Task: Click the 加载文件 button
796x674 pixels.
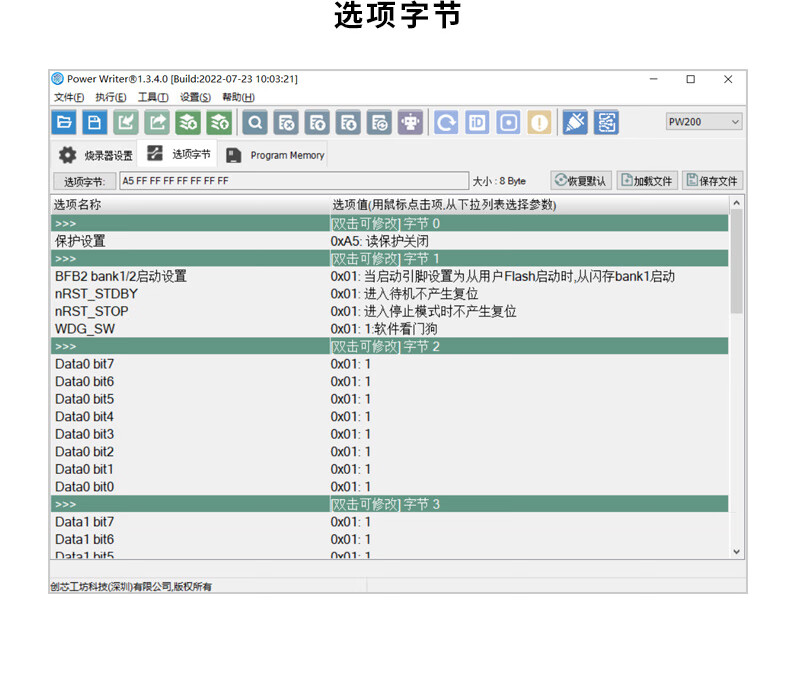Action: pyautogui.click(x=647, y=181)
